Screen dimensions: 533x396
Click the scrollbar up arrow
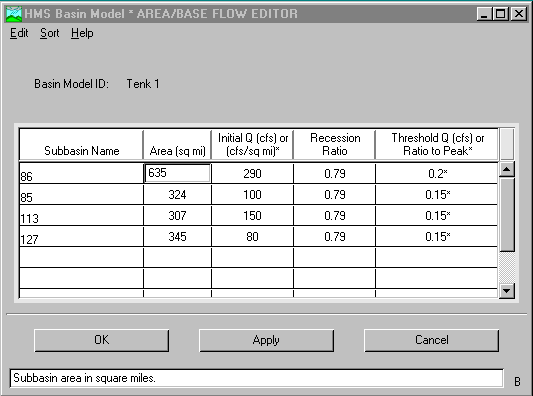[x=506, y=169]
